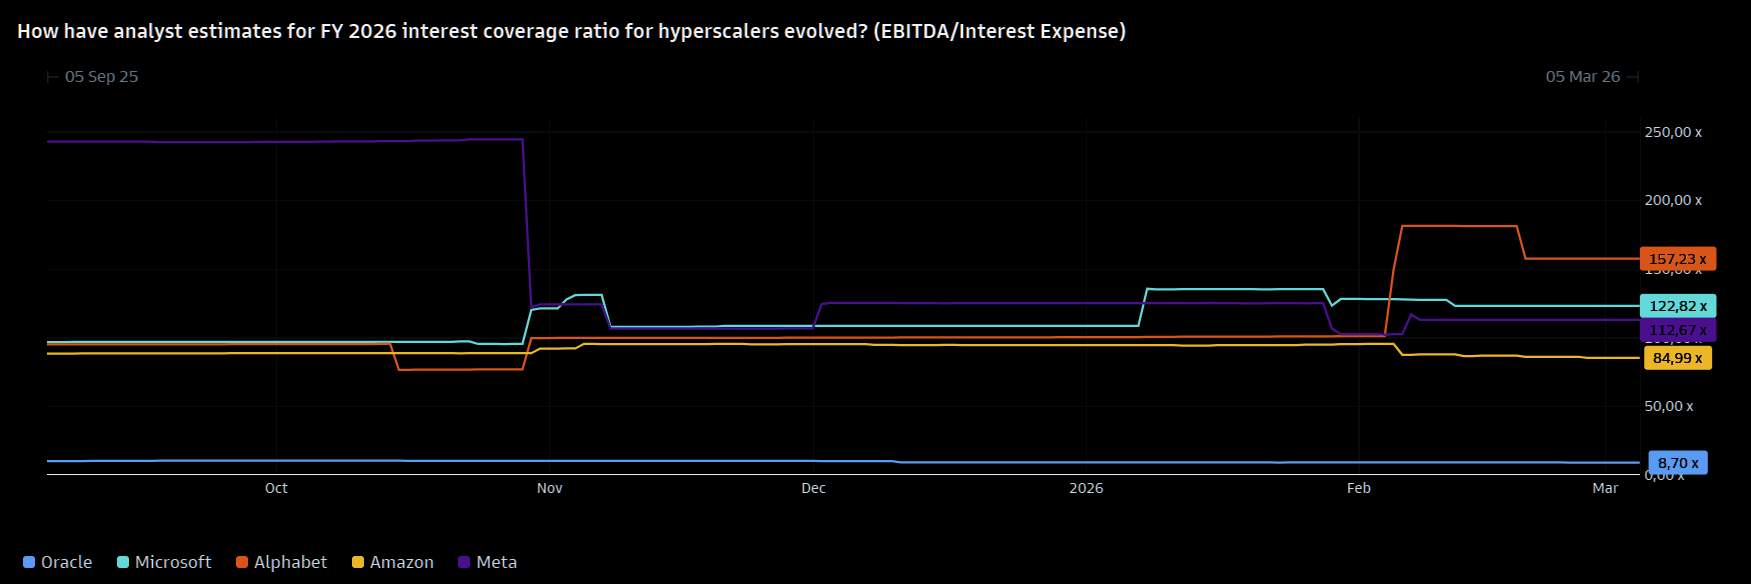1751x584 pixels.
Task: Click the 250,00 x y-axis label
Action: tap(1673, 132)
